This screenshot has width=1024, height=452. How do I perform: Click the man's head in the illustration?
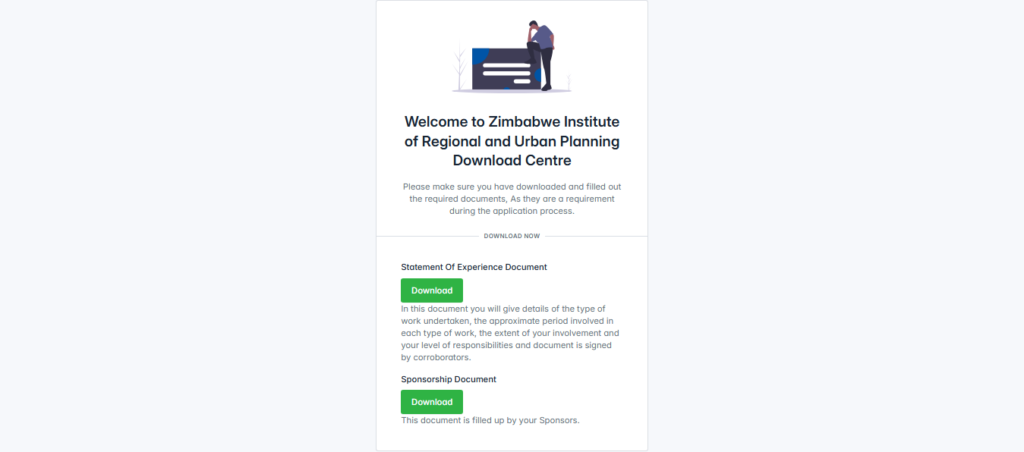click(534, 23)
